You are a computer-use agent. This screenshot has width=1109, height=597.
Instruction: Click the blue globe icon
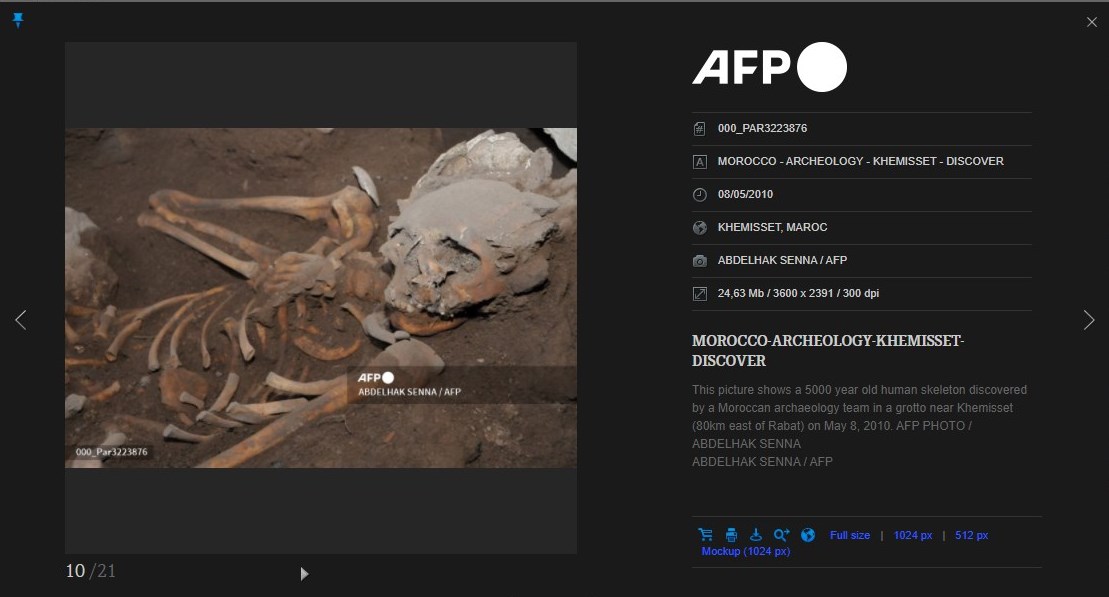click(x=808, y=535)
